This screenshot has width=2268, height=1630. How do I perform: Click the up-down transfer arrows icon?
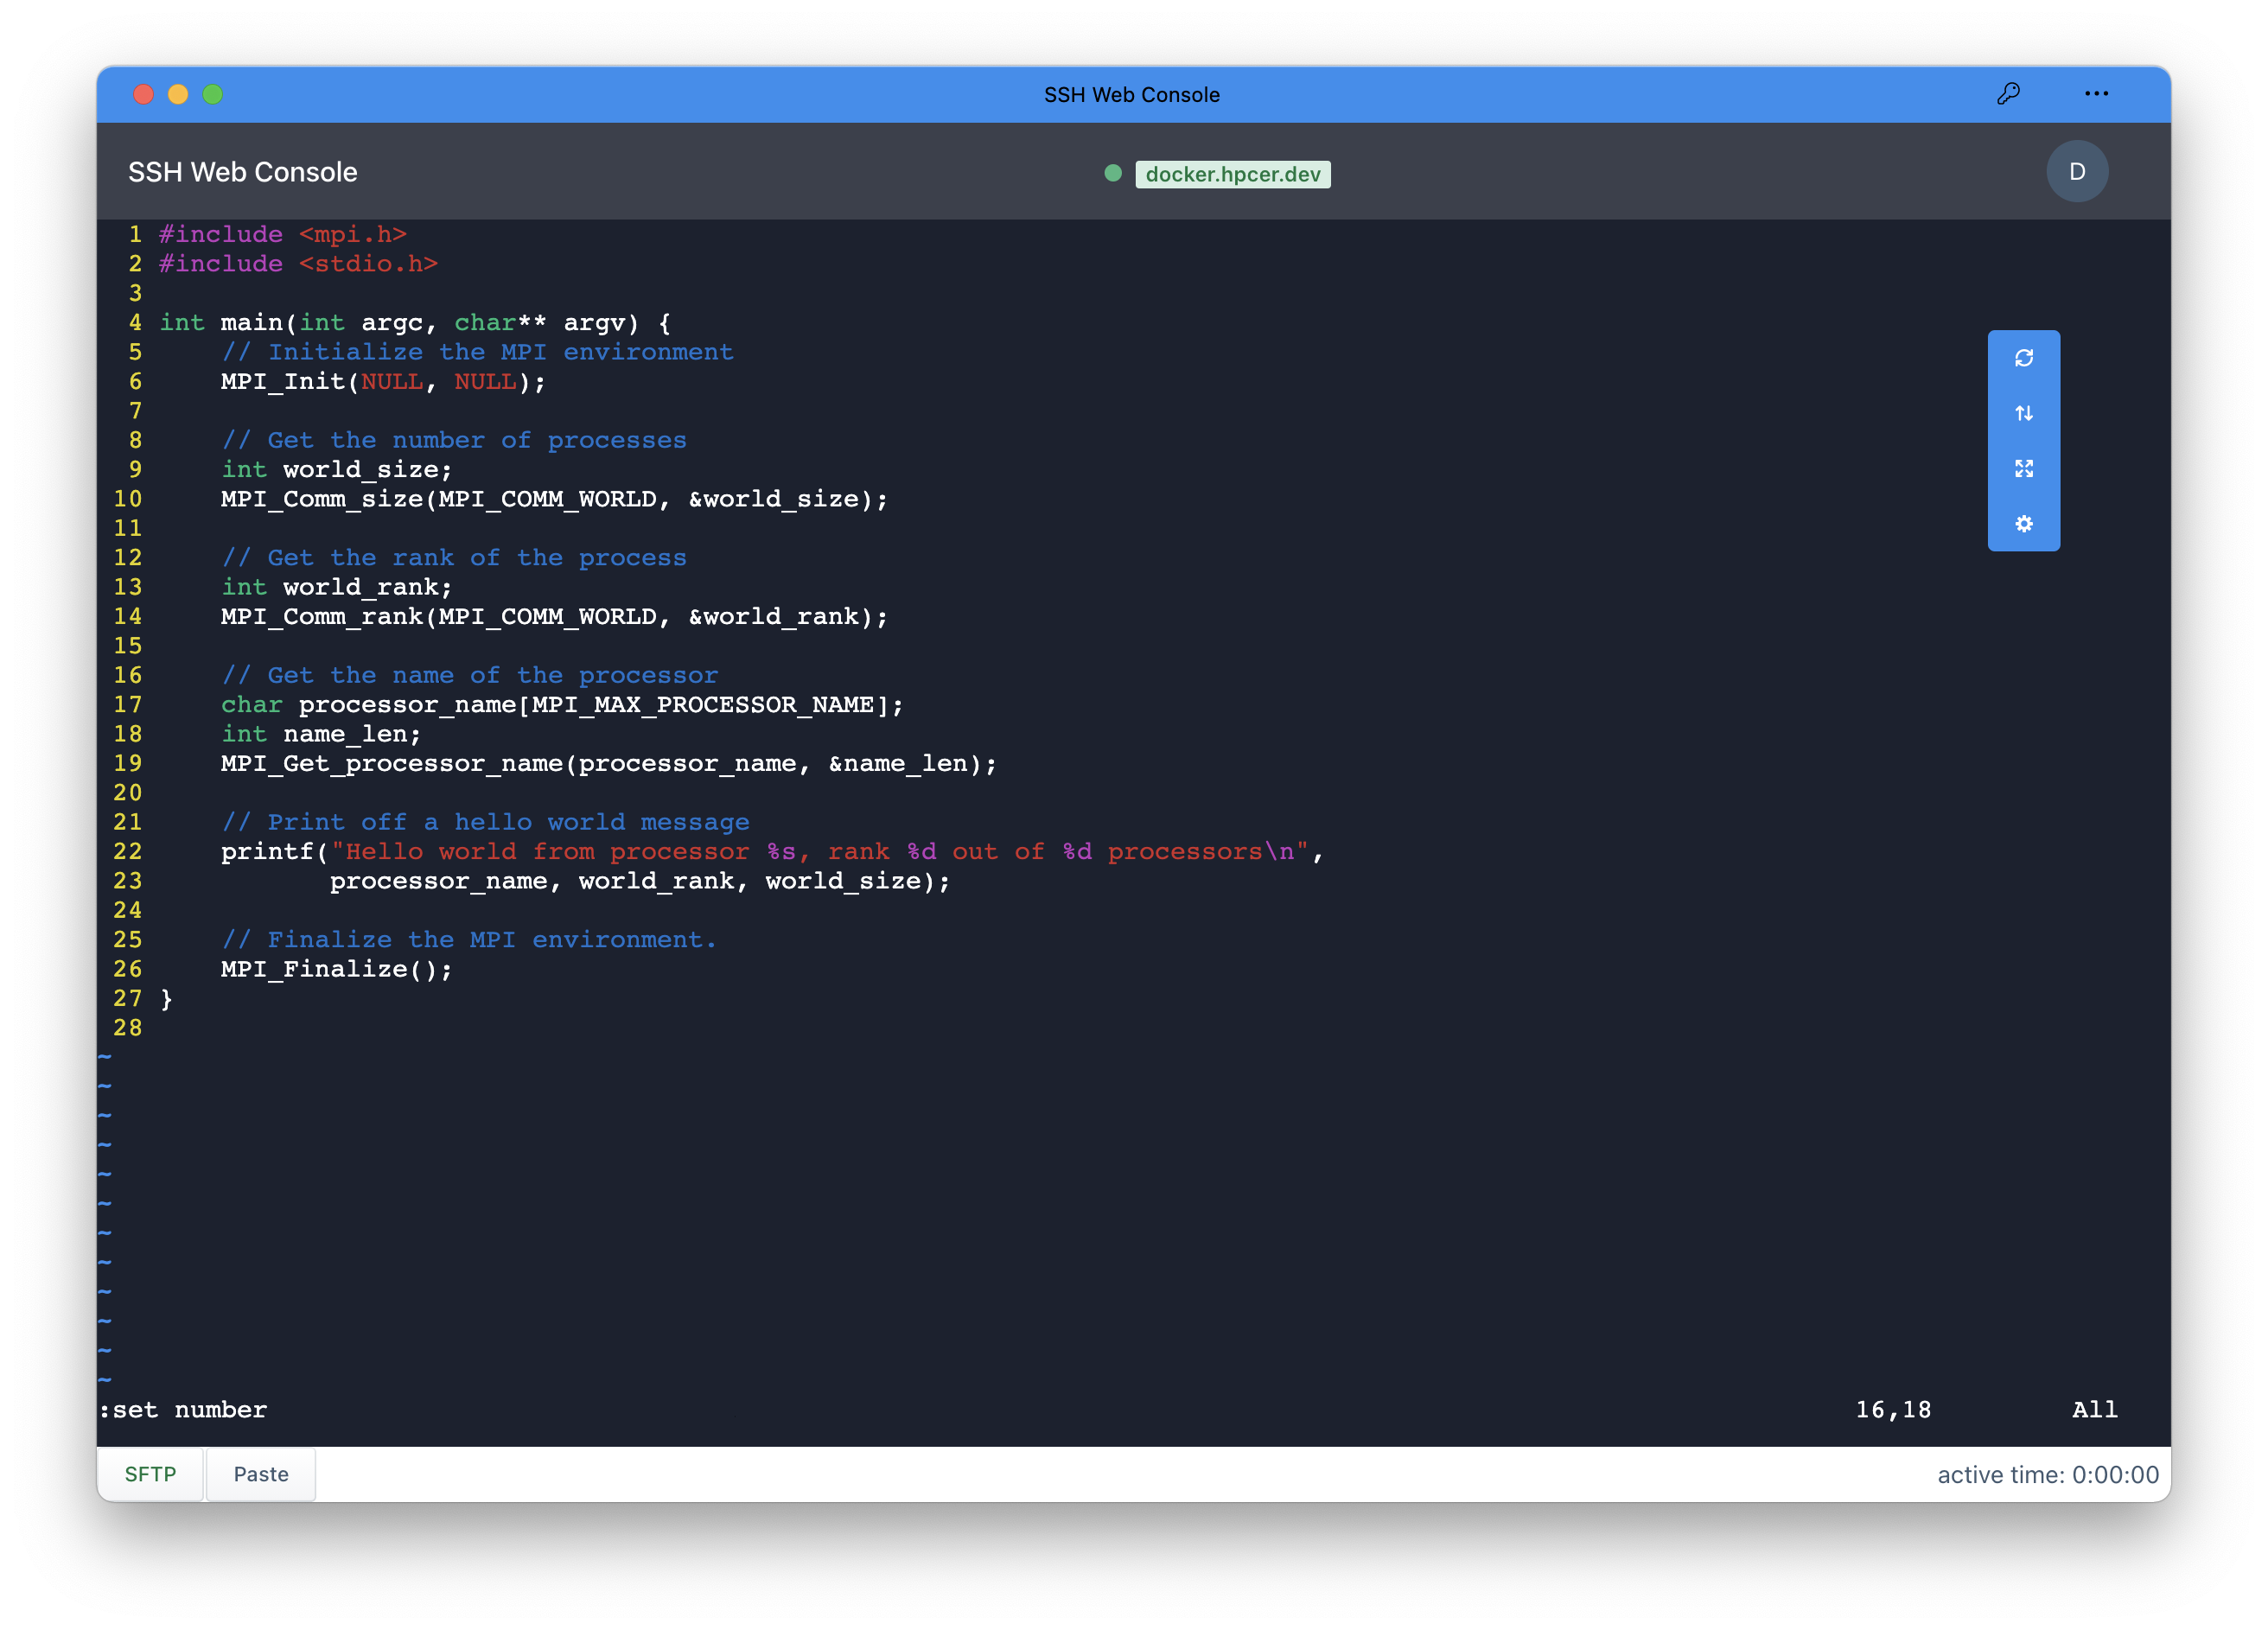[2023, 413]
